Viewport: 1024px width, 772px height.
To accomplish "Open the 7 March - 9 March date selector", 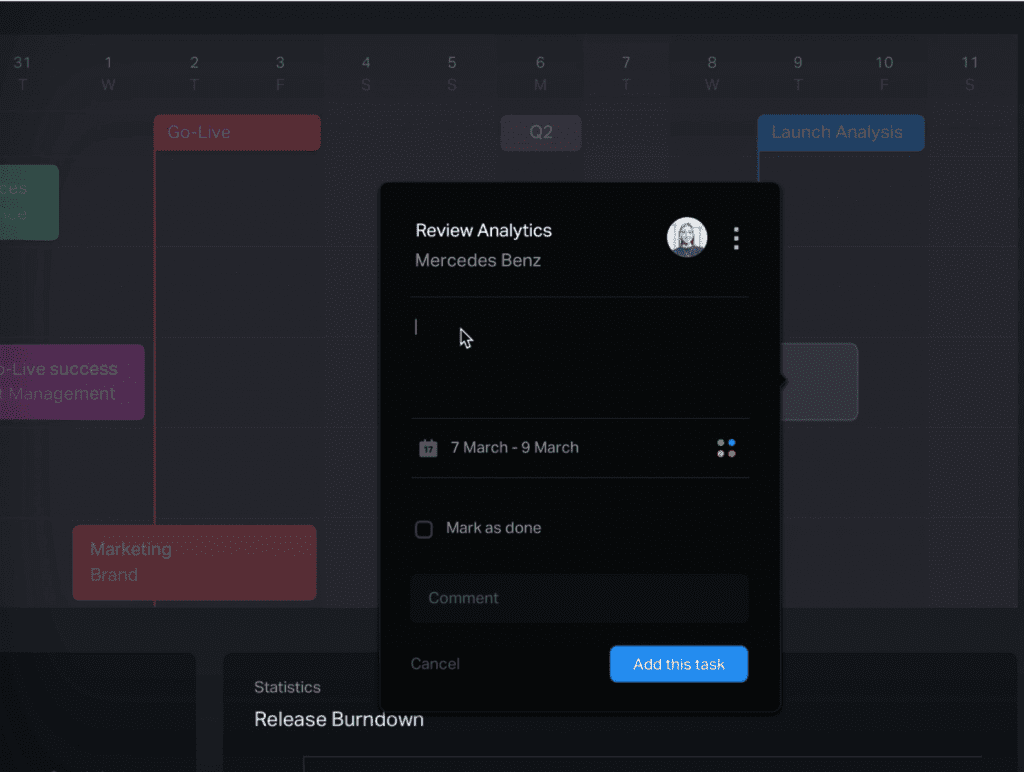I will [514, 448].
